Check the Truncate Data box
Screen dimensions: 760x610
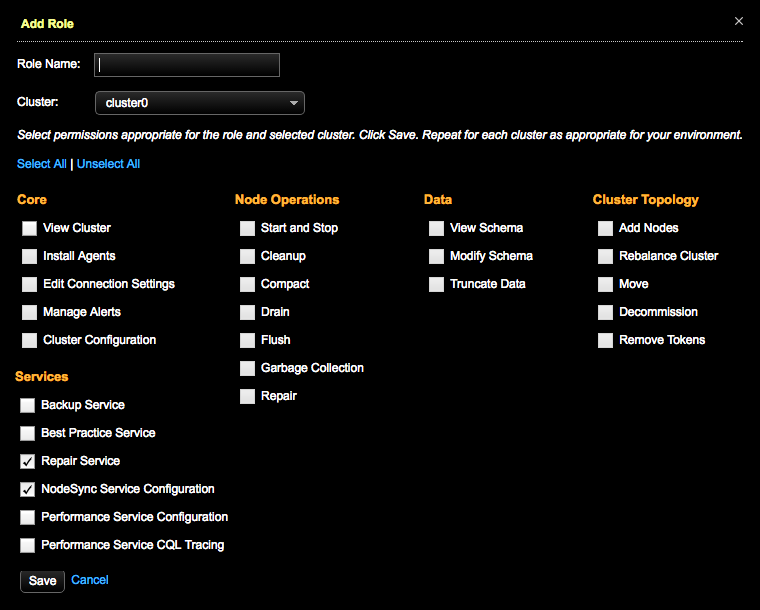pyautogui.click(x=436, y=285)
